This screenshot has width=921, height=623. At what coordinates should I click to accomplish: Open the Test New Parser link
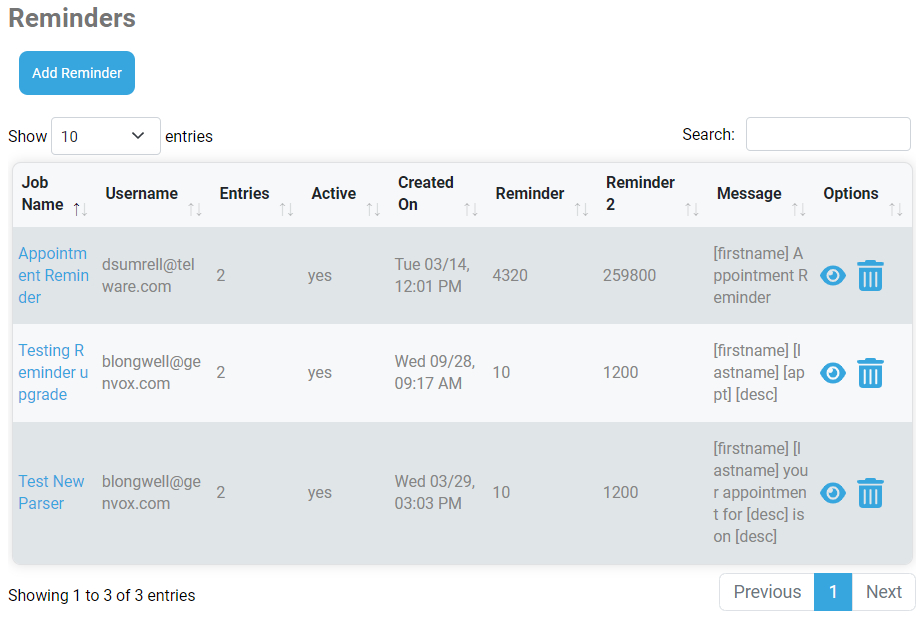pyautogui.click(x=51, y=493)
